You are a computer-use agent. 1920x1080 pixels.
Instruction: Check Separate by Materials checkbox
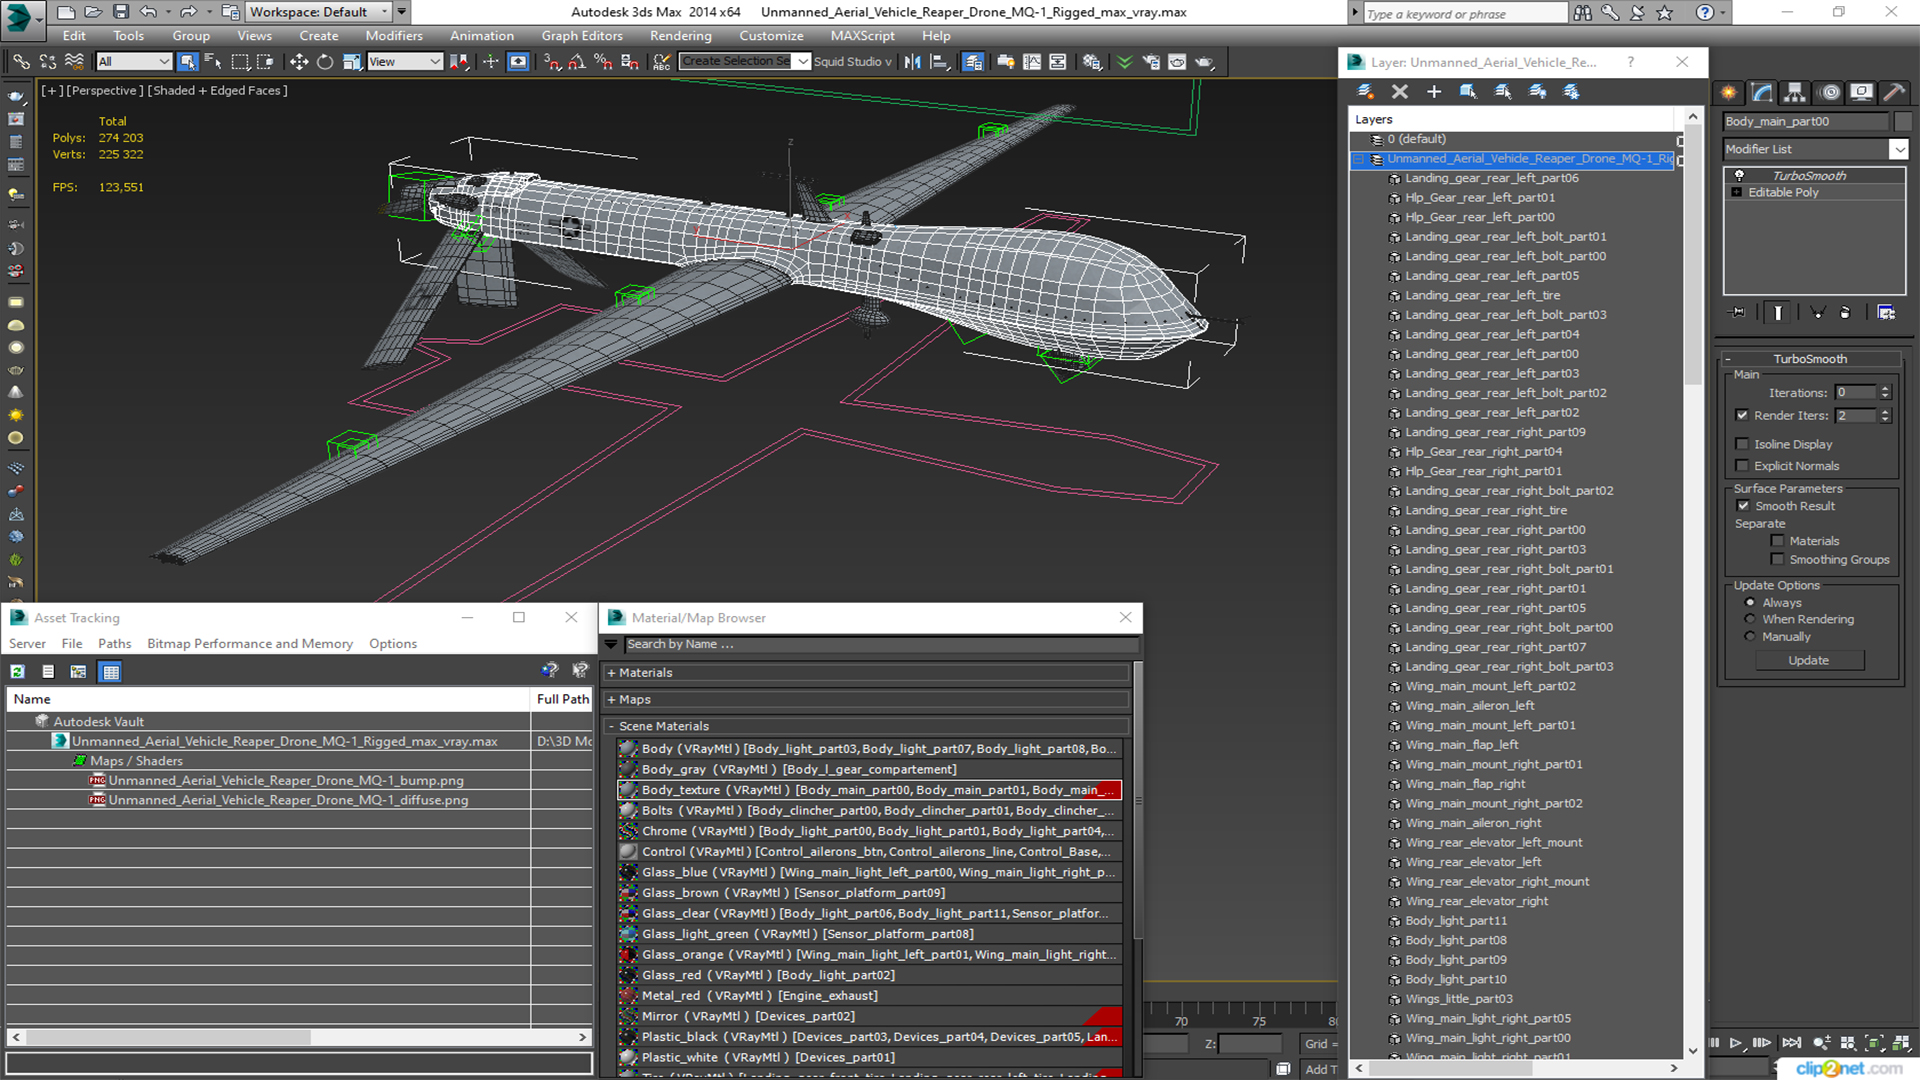1777,541
